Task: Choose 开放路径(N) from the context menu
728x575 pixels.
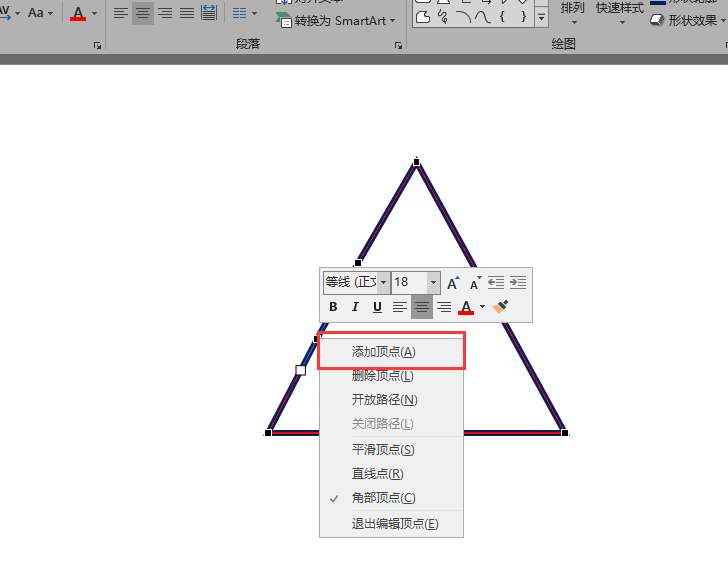Action: point(391,400)
